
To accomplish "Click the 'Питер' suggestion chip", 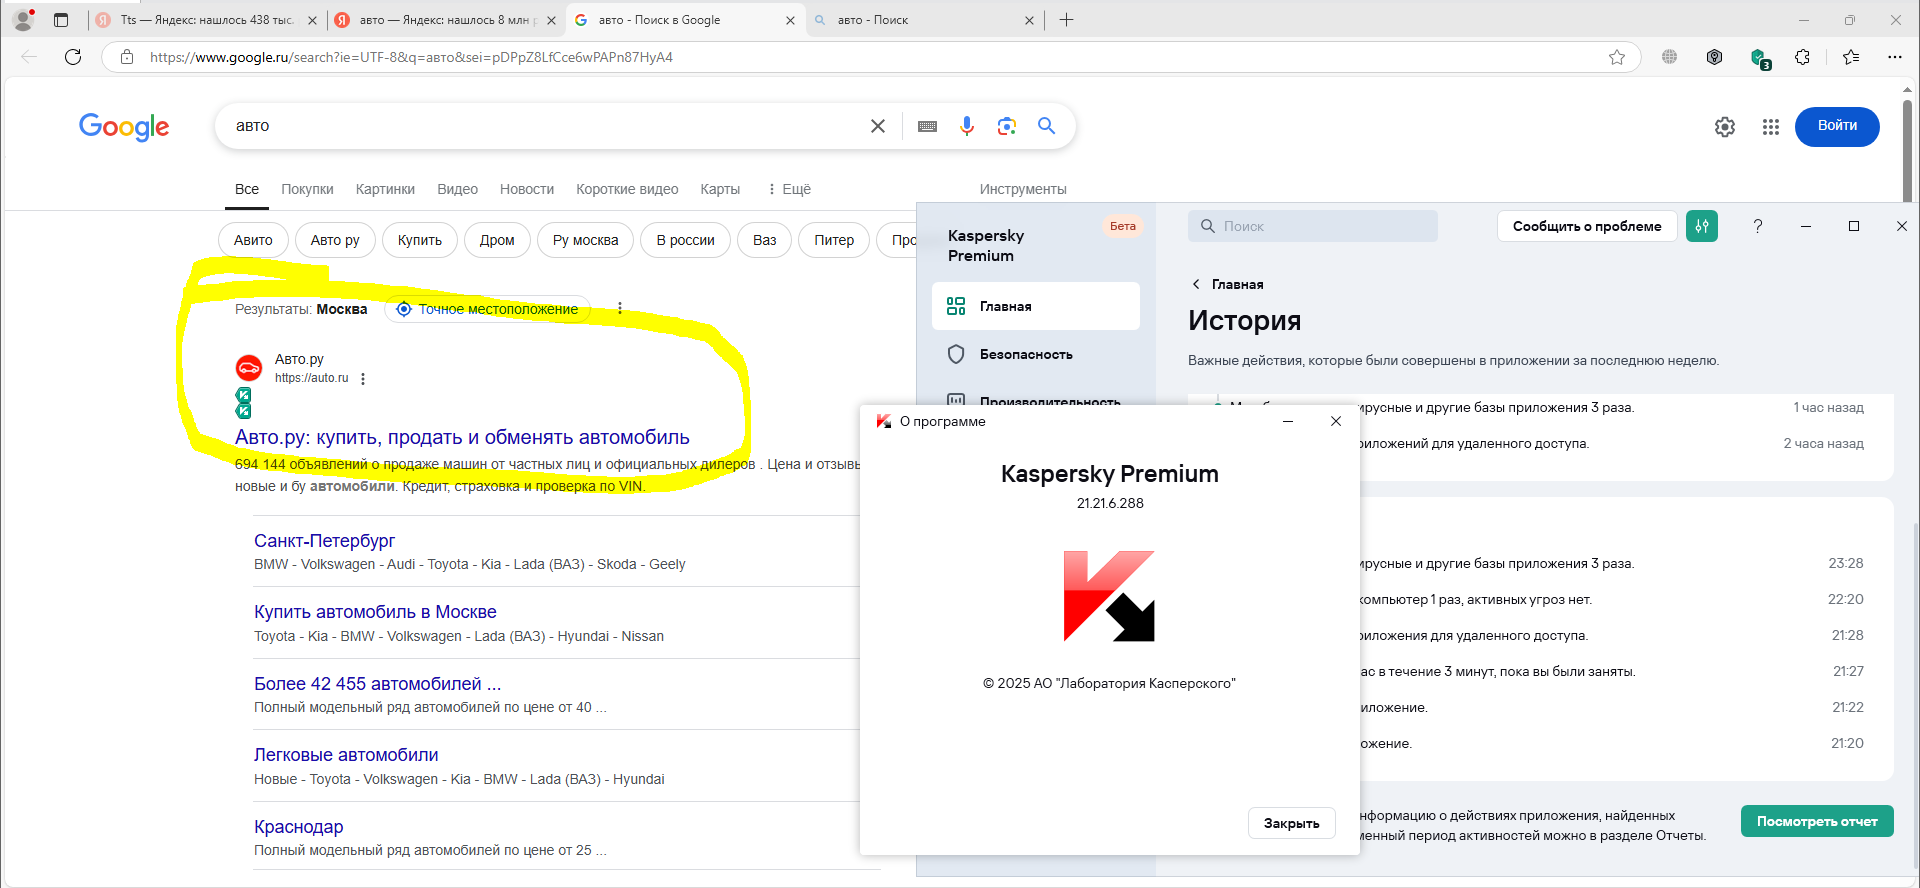I will click(834, 240).
